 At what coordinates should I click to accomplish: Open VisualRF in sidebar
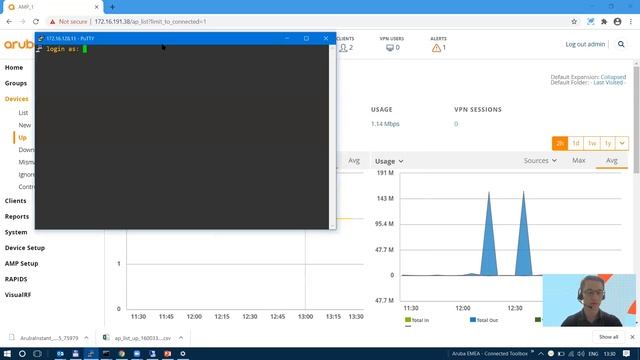pos(18,295)
